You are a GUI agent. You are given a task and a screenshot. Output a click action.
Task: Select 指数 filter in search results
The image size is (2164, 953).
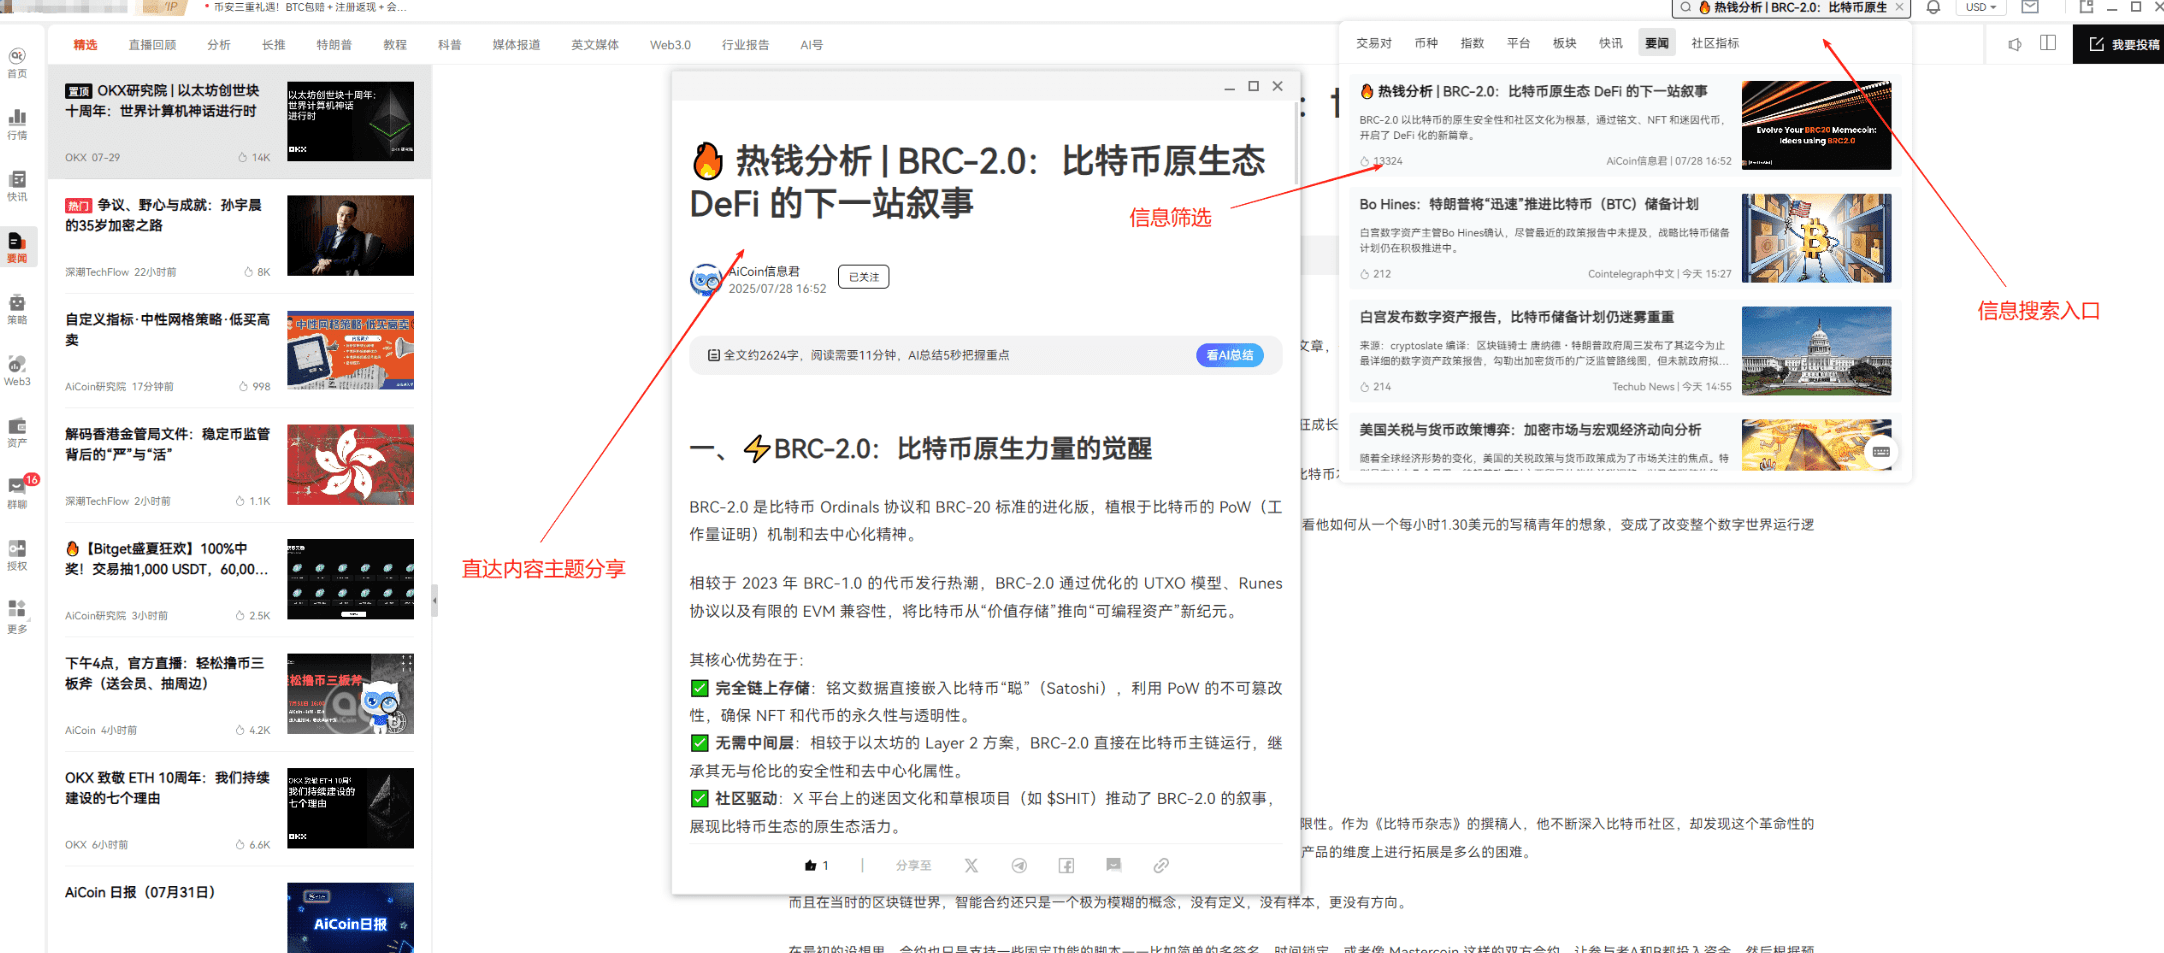[1472, 43]
